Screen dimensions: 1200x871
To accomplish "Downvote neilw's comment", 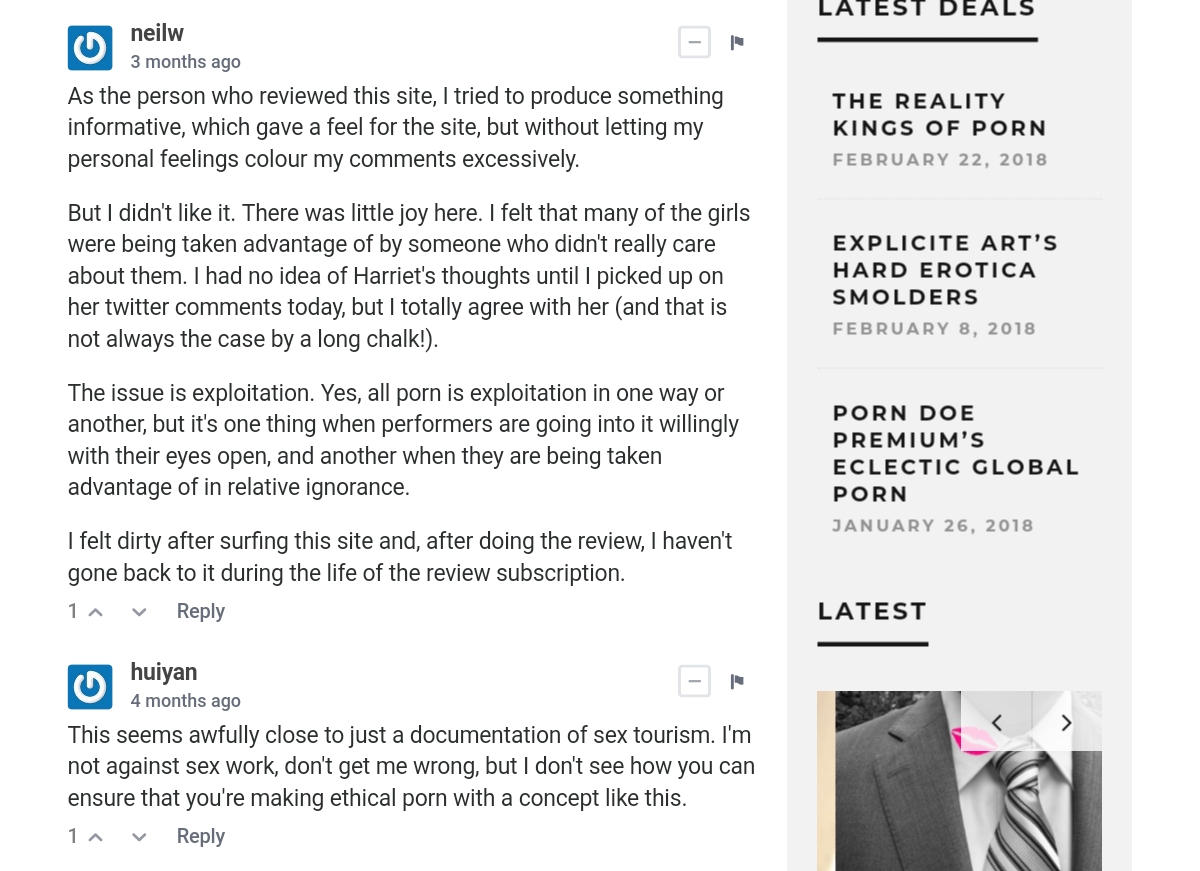I will [139, 612].
